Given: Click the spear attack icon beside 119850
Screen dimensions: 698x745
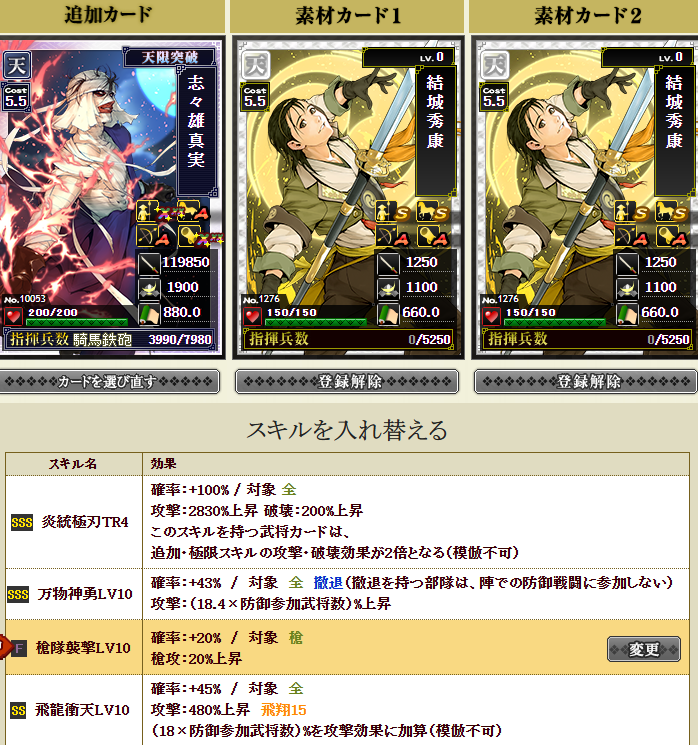Looking at the screenshot, I should coord(149,263).
